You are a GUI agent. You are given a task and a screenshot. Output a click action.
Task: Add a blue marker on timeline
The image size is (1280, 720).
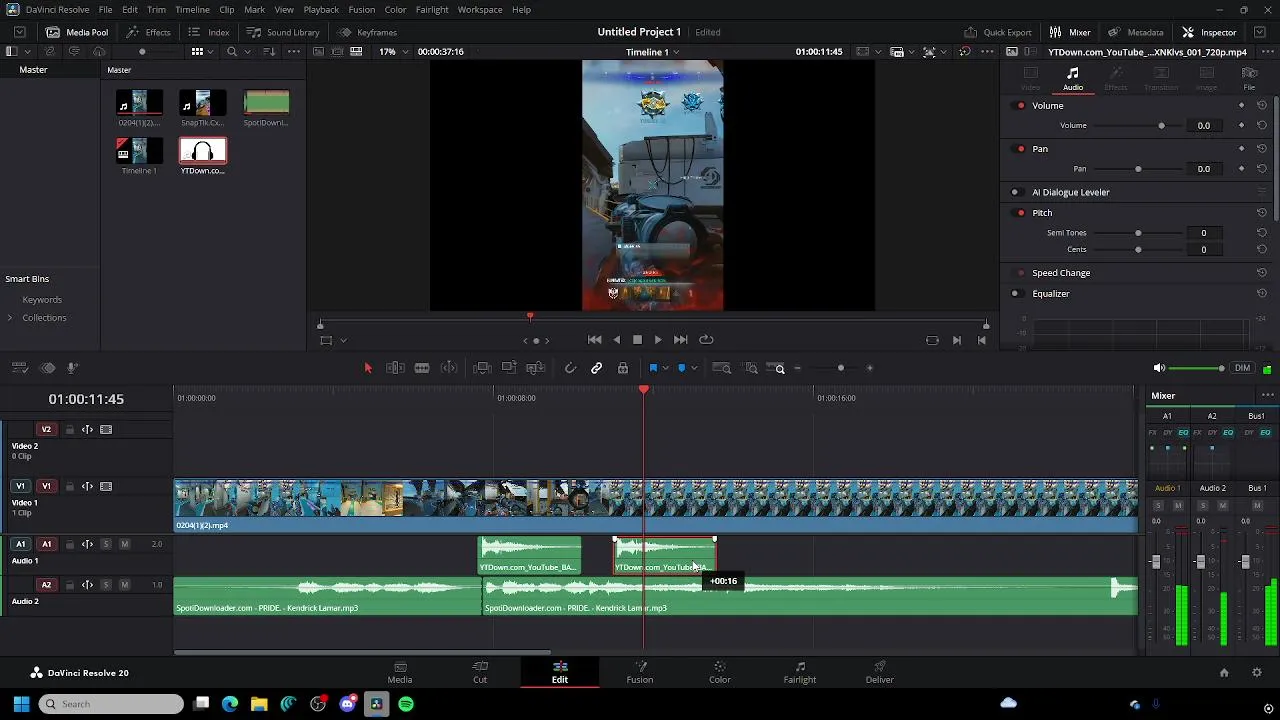pos(682,368)
